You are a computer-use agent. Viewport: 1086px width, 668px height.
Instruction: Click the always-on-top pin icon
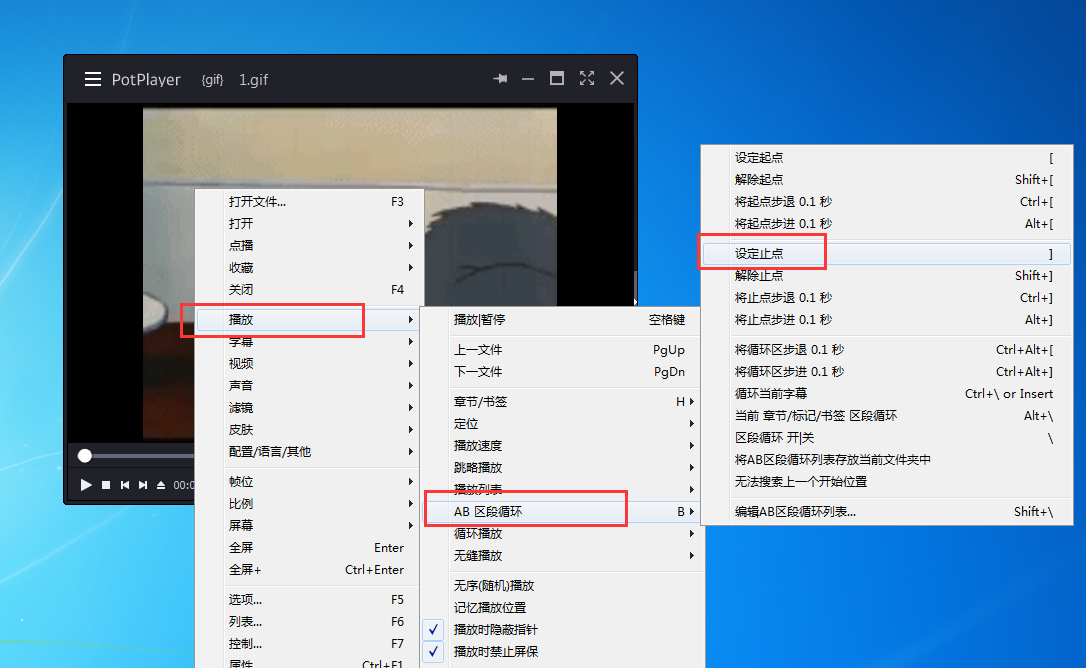[499, 77]
